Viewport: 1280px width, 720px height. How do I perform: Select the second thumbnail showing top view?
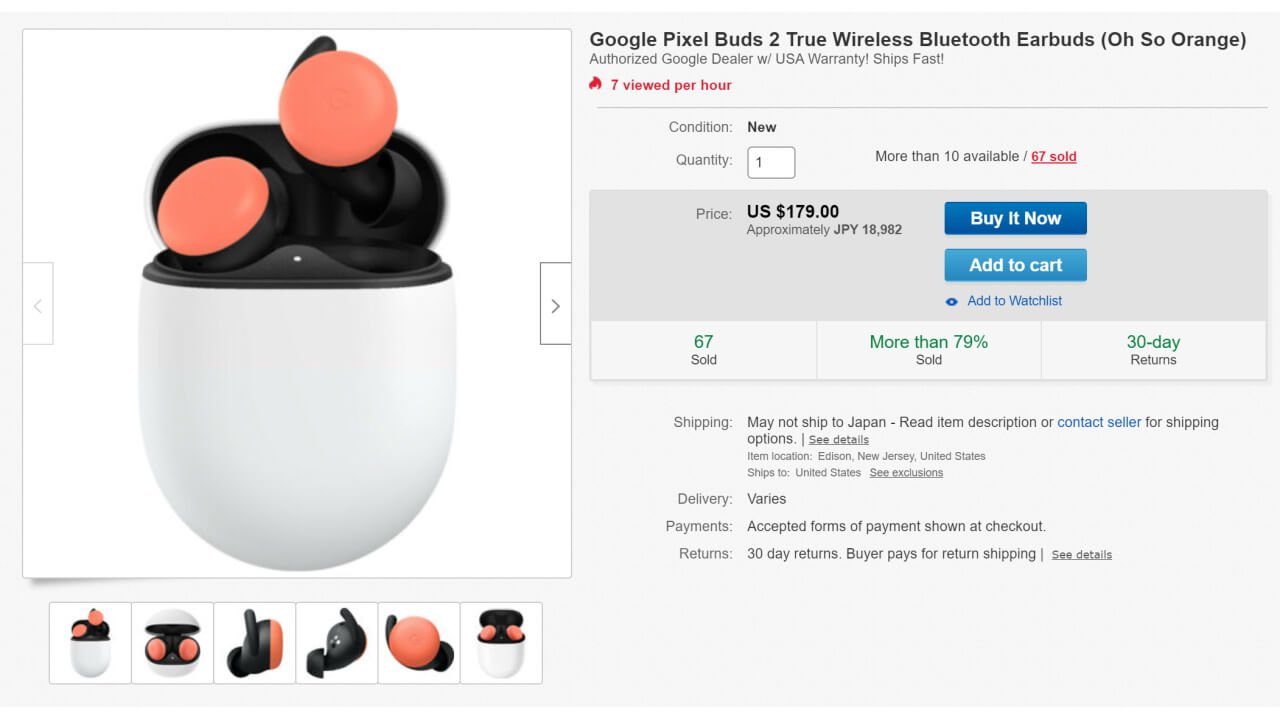click(x=172, y=643)
